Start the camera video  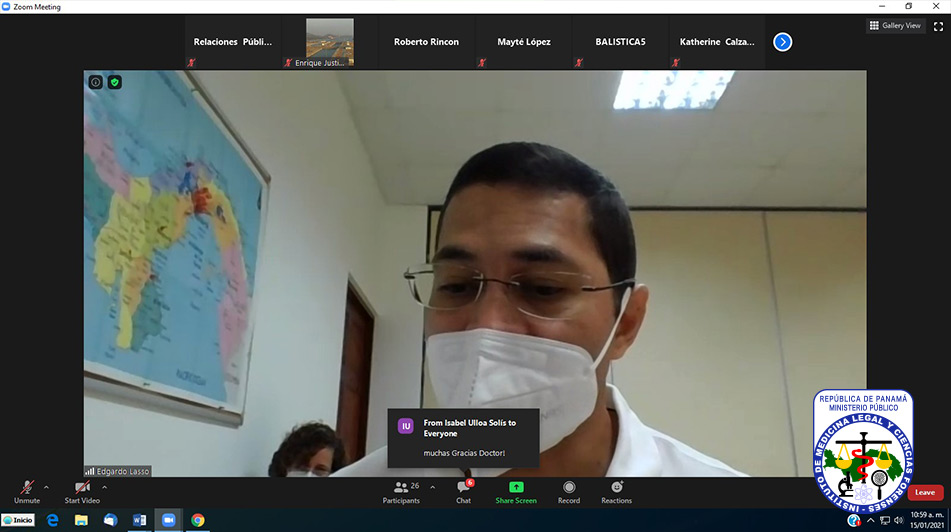82,492
